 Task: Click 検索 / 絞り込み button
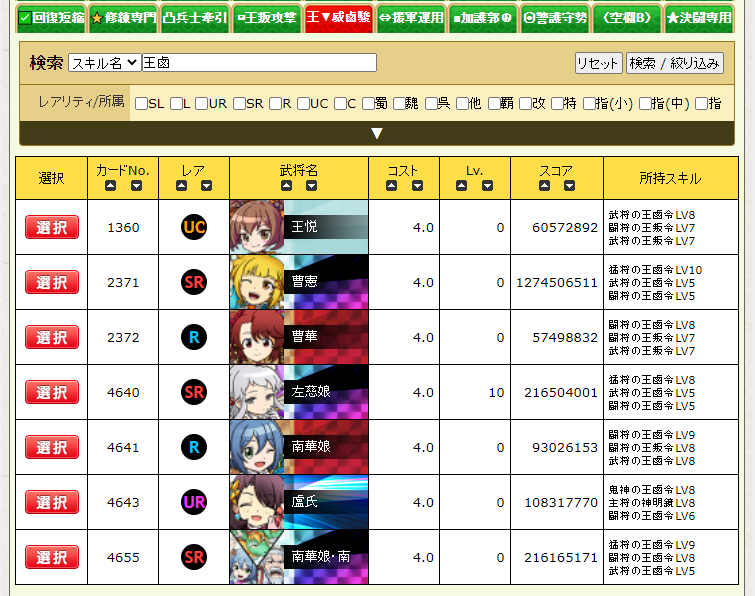(675, 63)
